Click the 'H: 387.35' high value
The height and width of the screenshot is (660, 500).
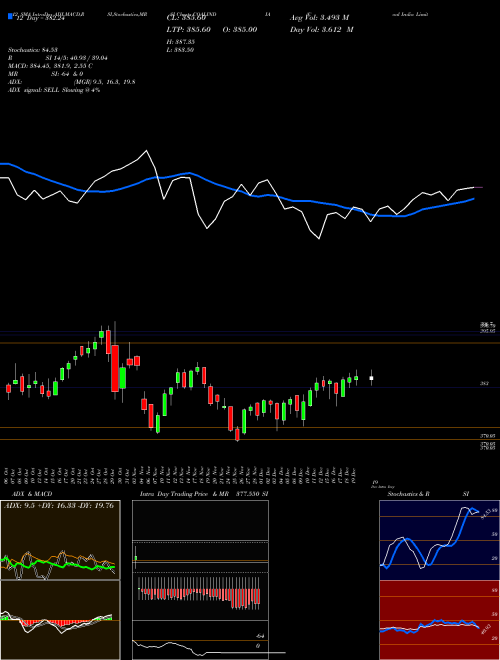tap(181, 42)
